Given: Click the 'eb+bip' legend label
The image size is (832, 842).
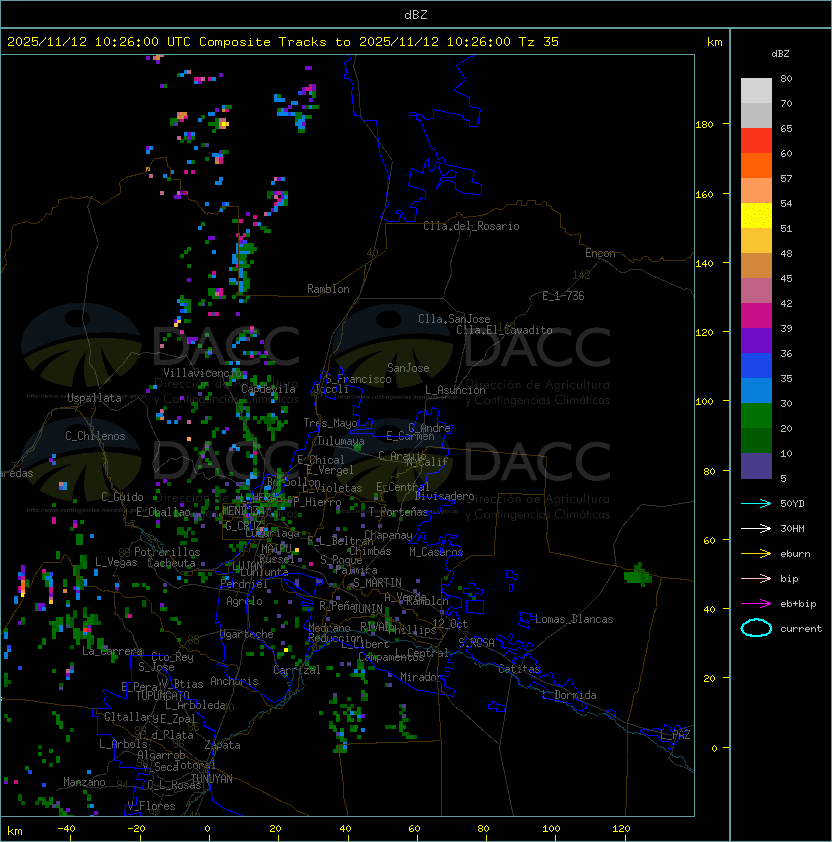Looking at the screenshot, I should click(x=798, y=604).
